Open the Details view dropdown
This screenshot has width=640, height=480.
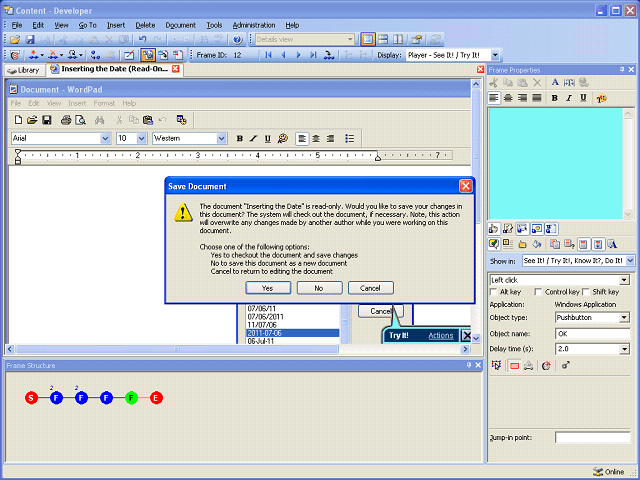tap(350, 40)
